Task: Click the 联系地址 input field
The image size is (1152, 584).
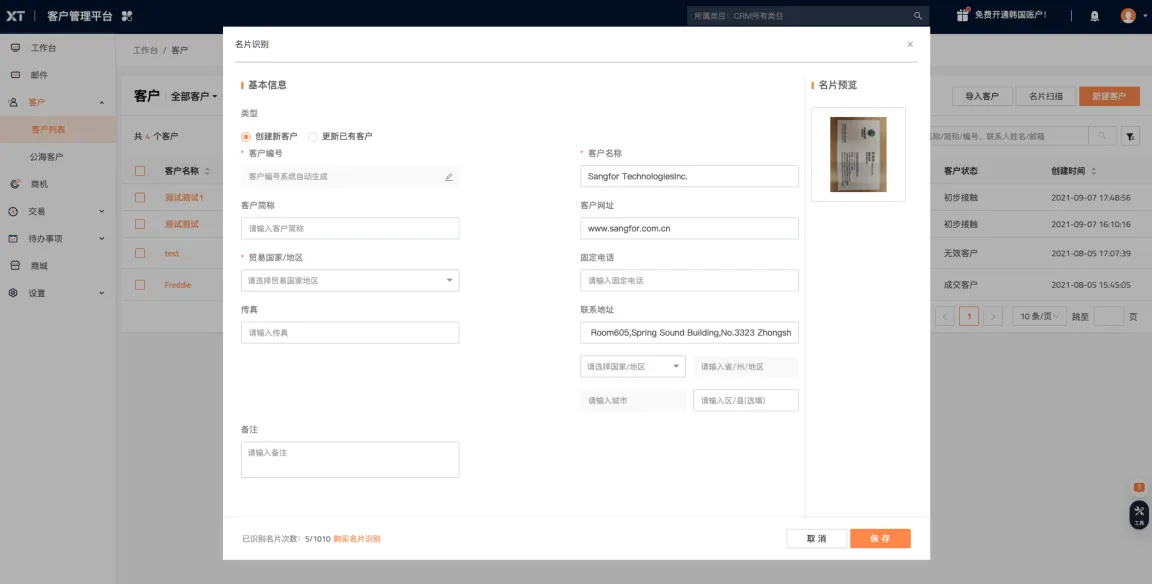Action: pyautogui.click(x=689, y=333)
